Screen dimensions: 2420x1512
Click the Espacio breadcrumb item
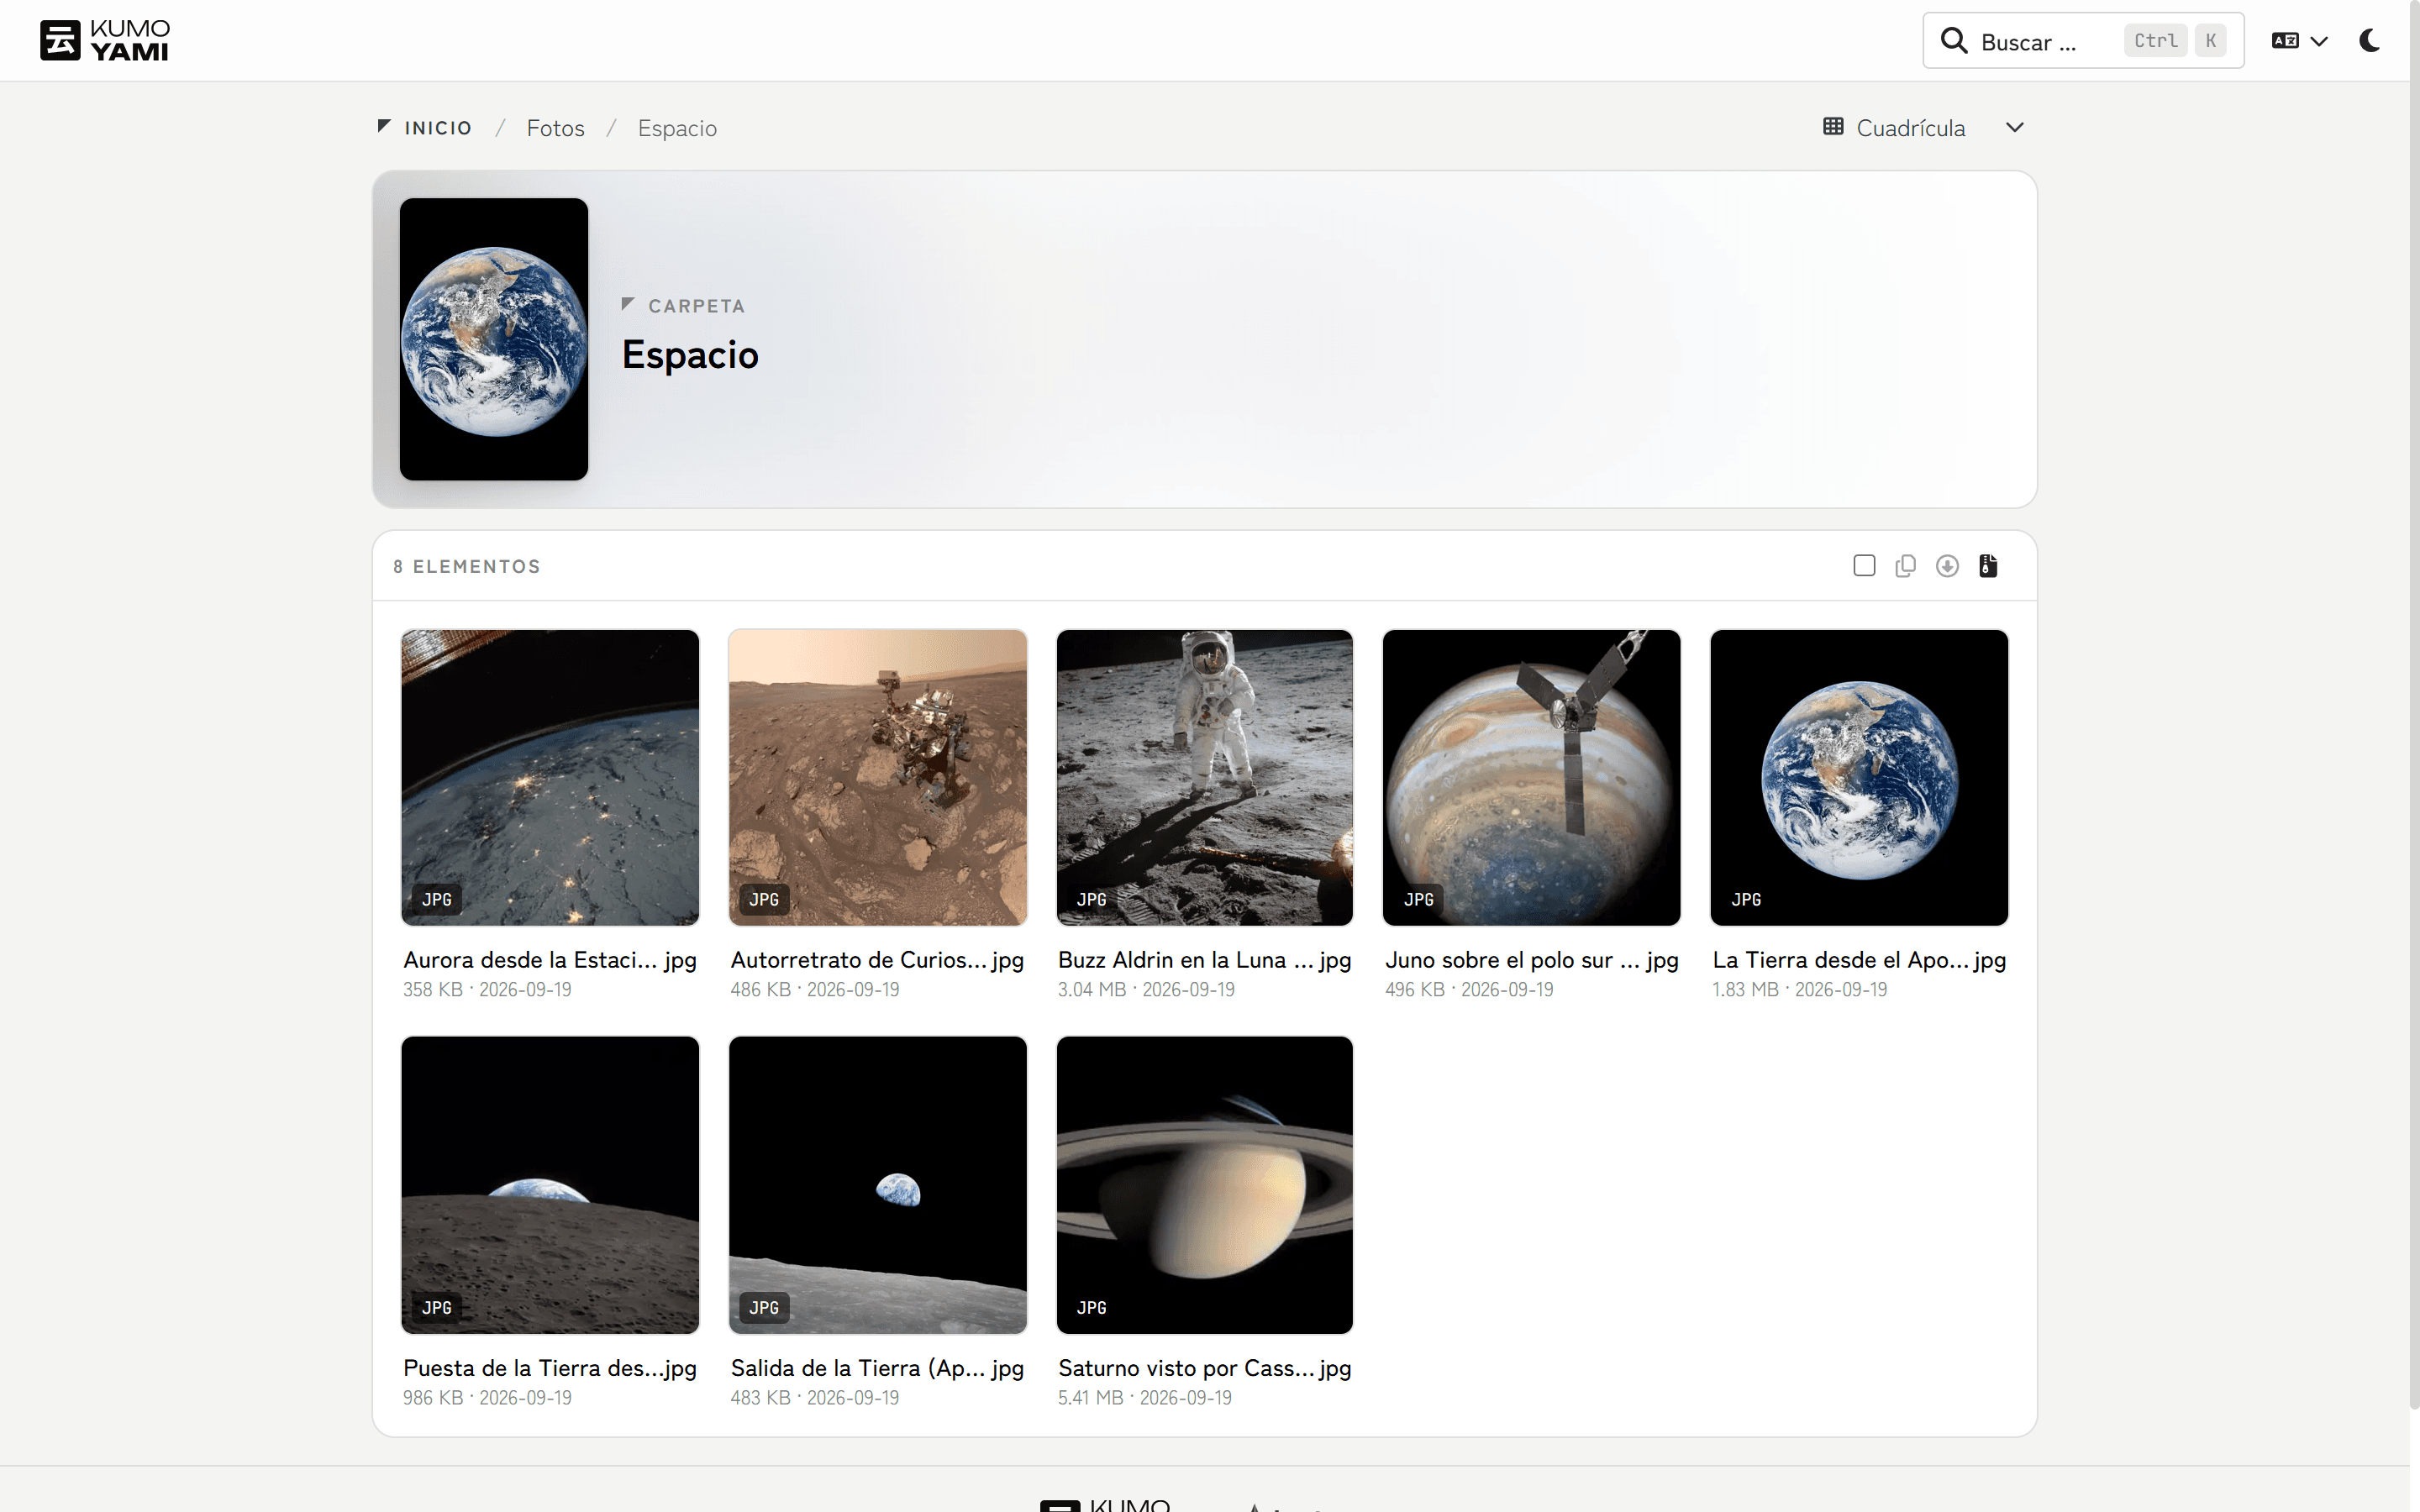pyautogui.click(x=677, y=128)
